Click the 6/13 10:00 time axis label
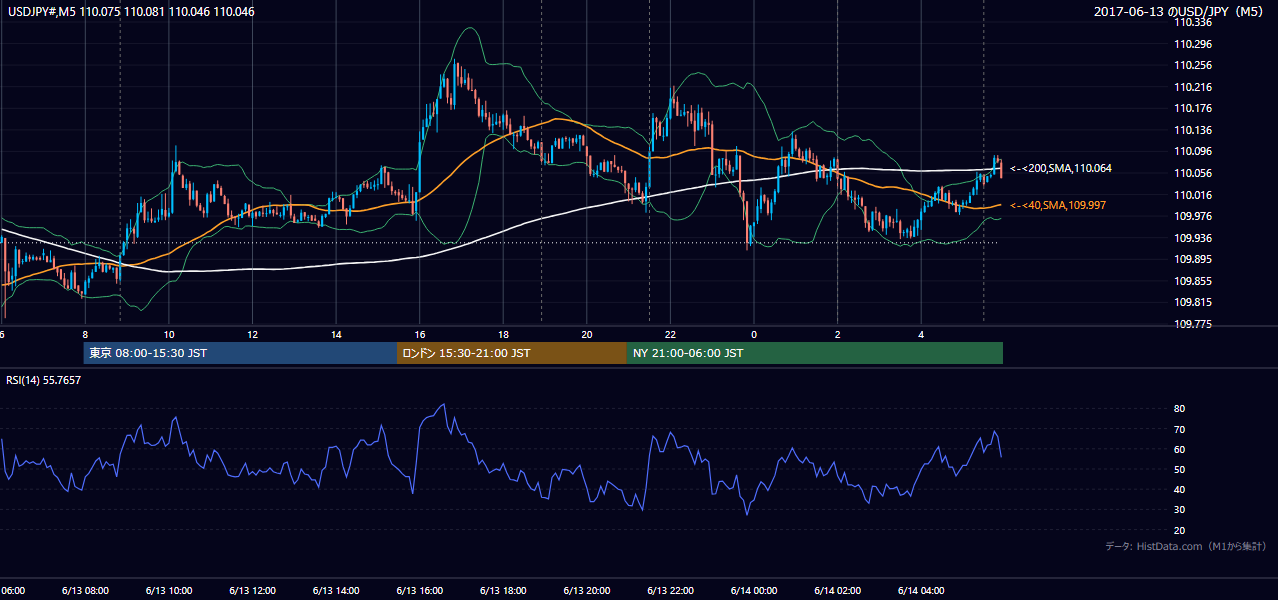Viewport: 1278px width, 600px height. (x=168, y=590)
